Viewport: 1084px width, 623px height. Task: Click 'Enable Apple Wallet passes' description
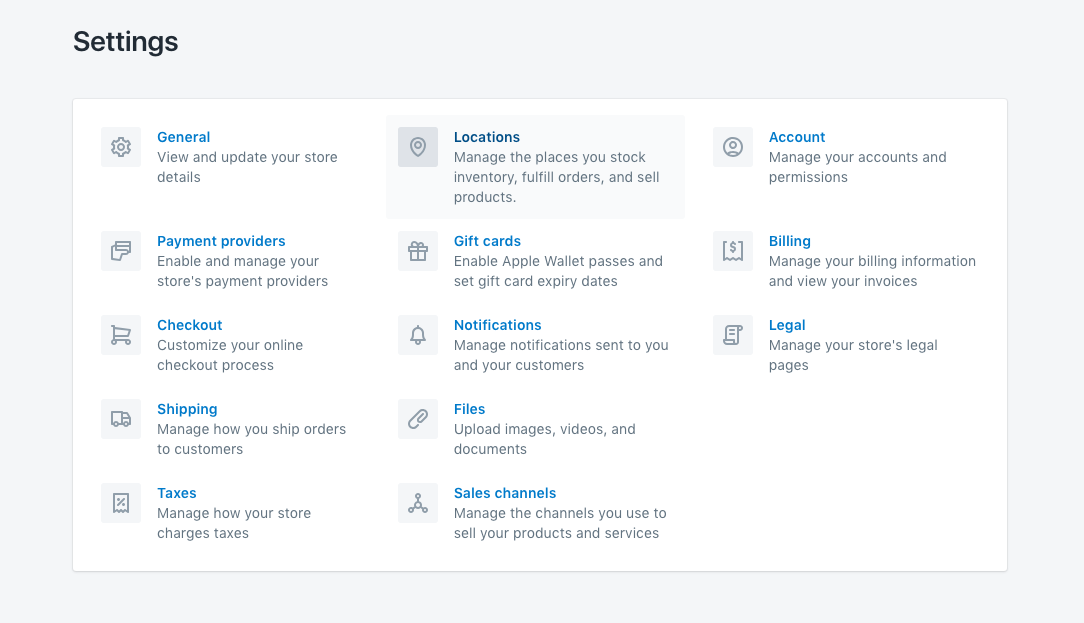pos(558,271)
